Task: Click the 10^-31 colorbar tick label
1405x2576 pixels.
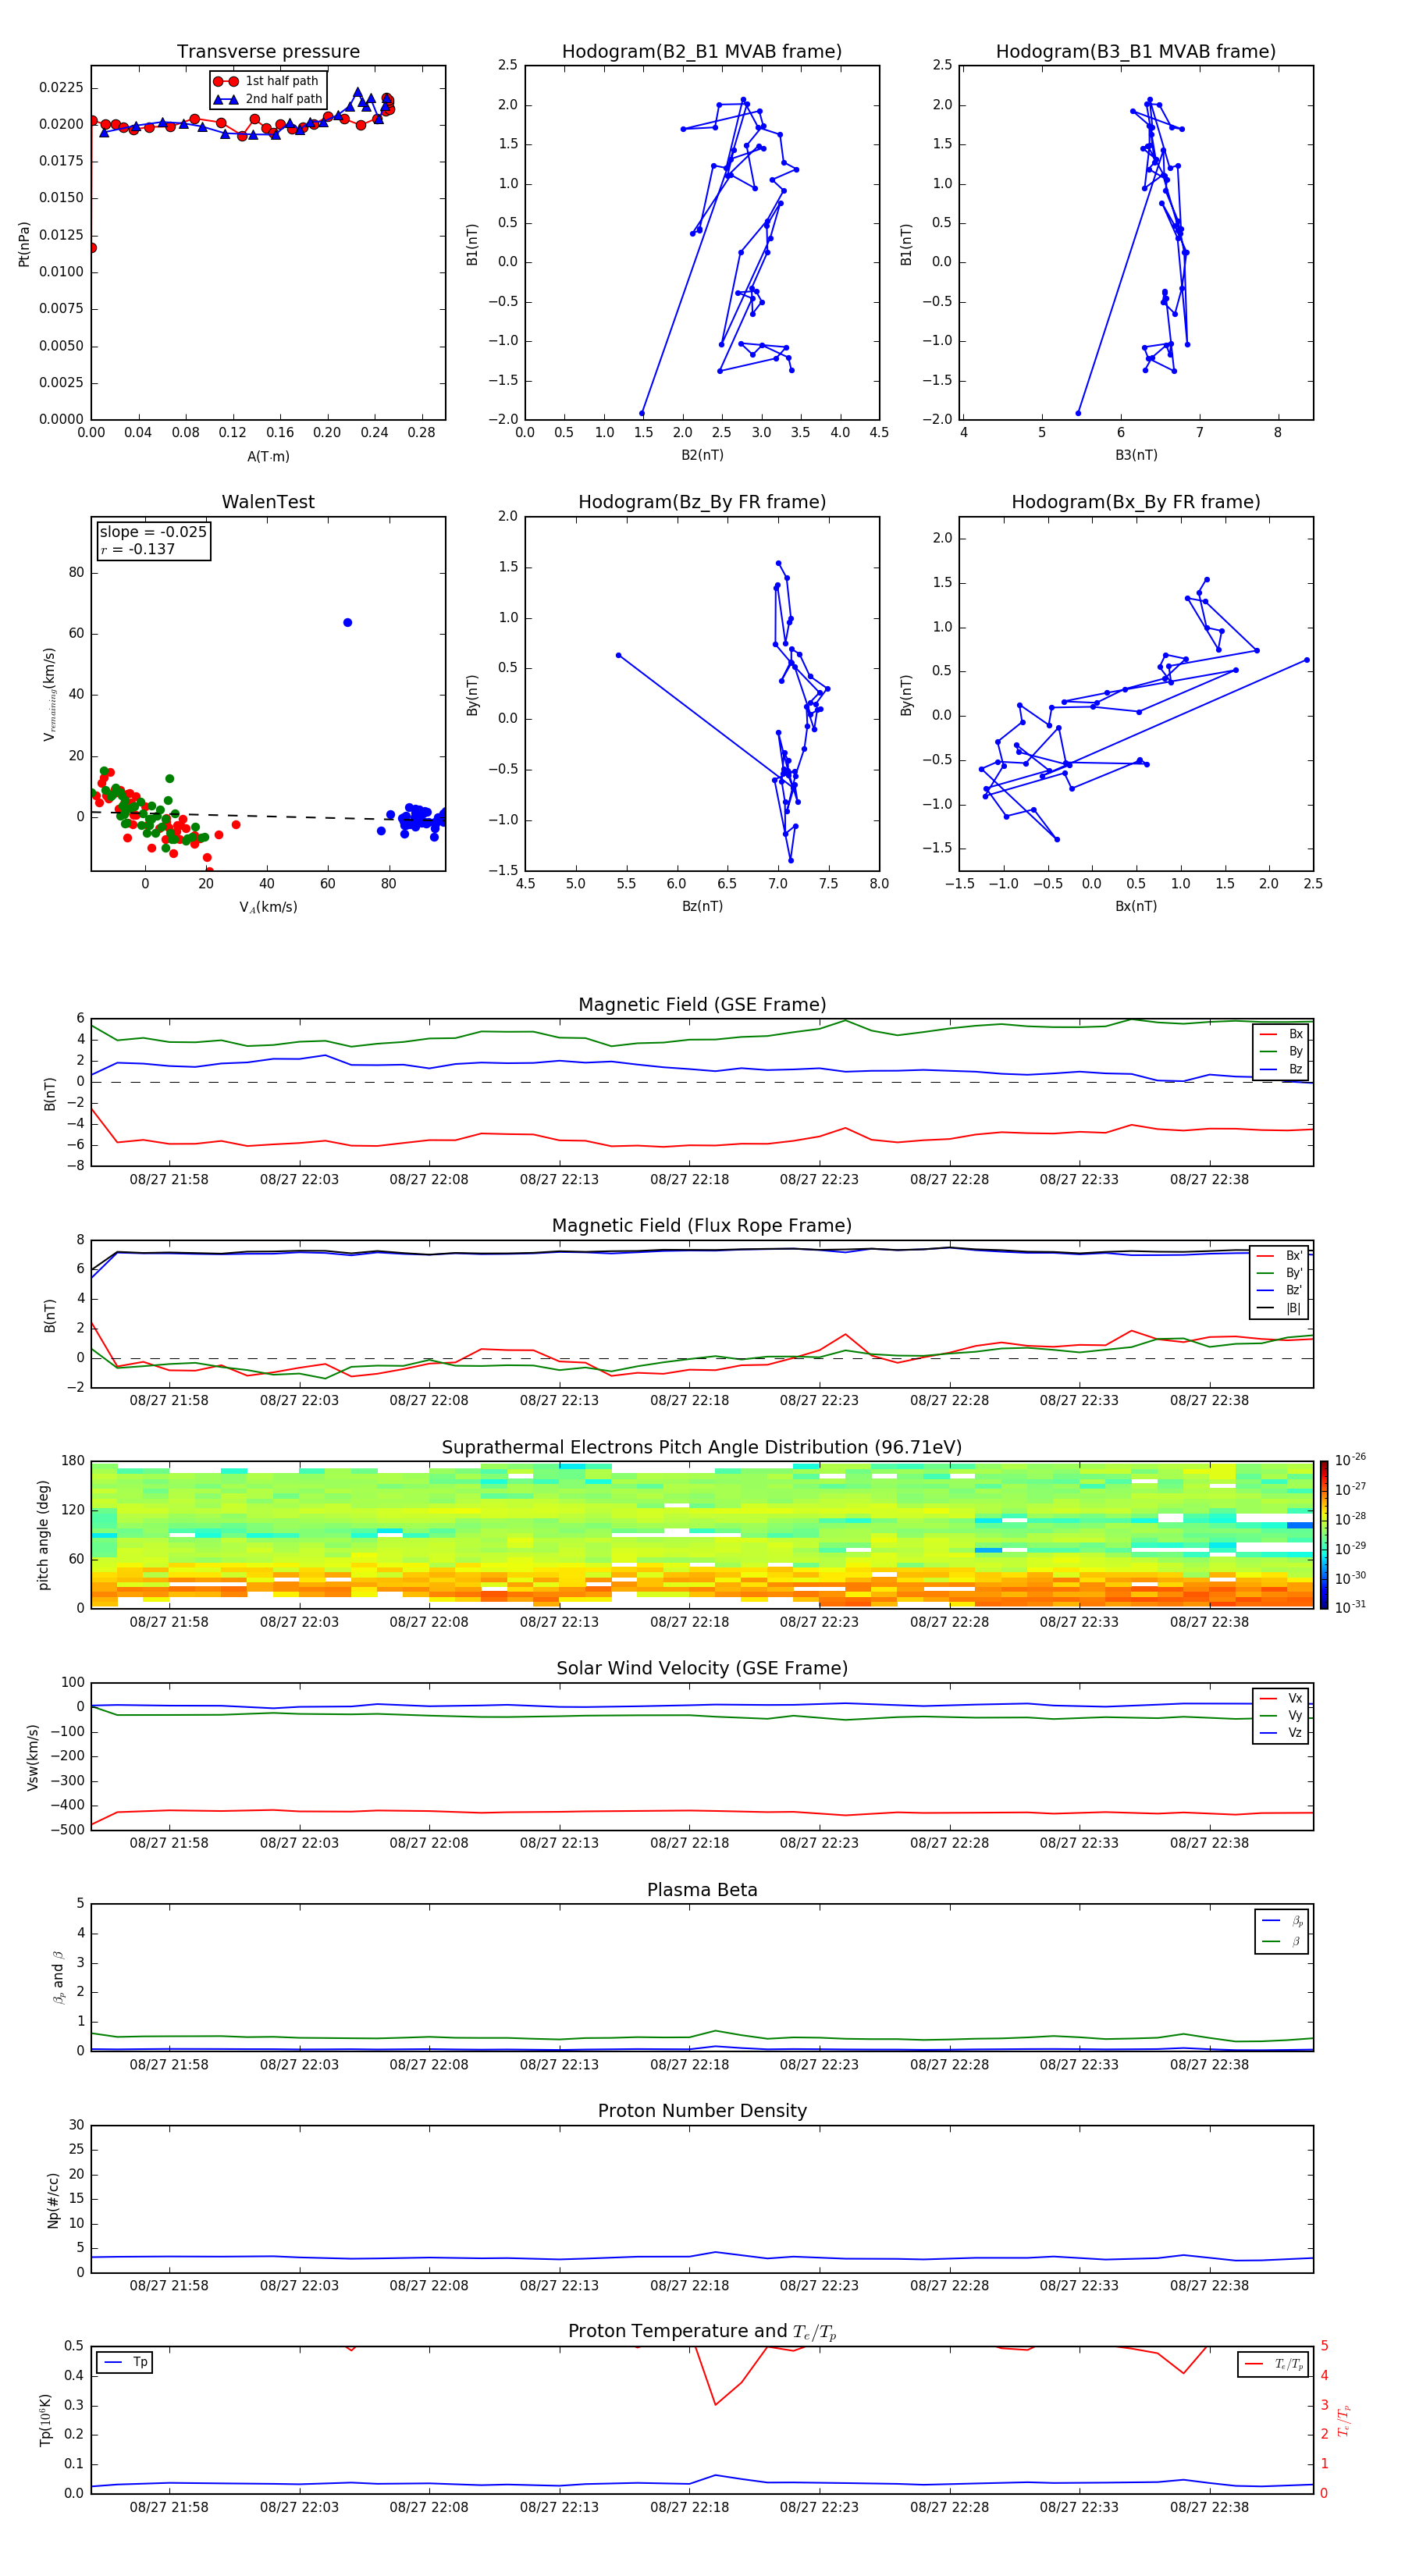Action: (x=1350, y=1607)
